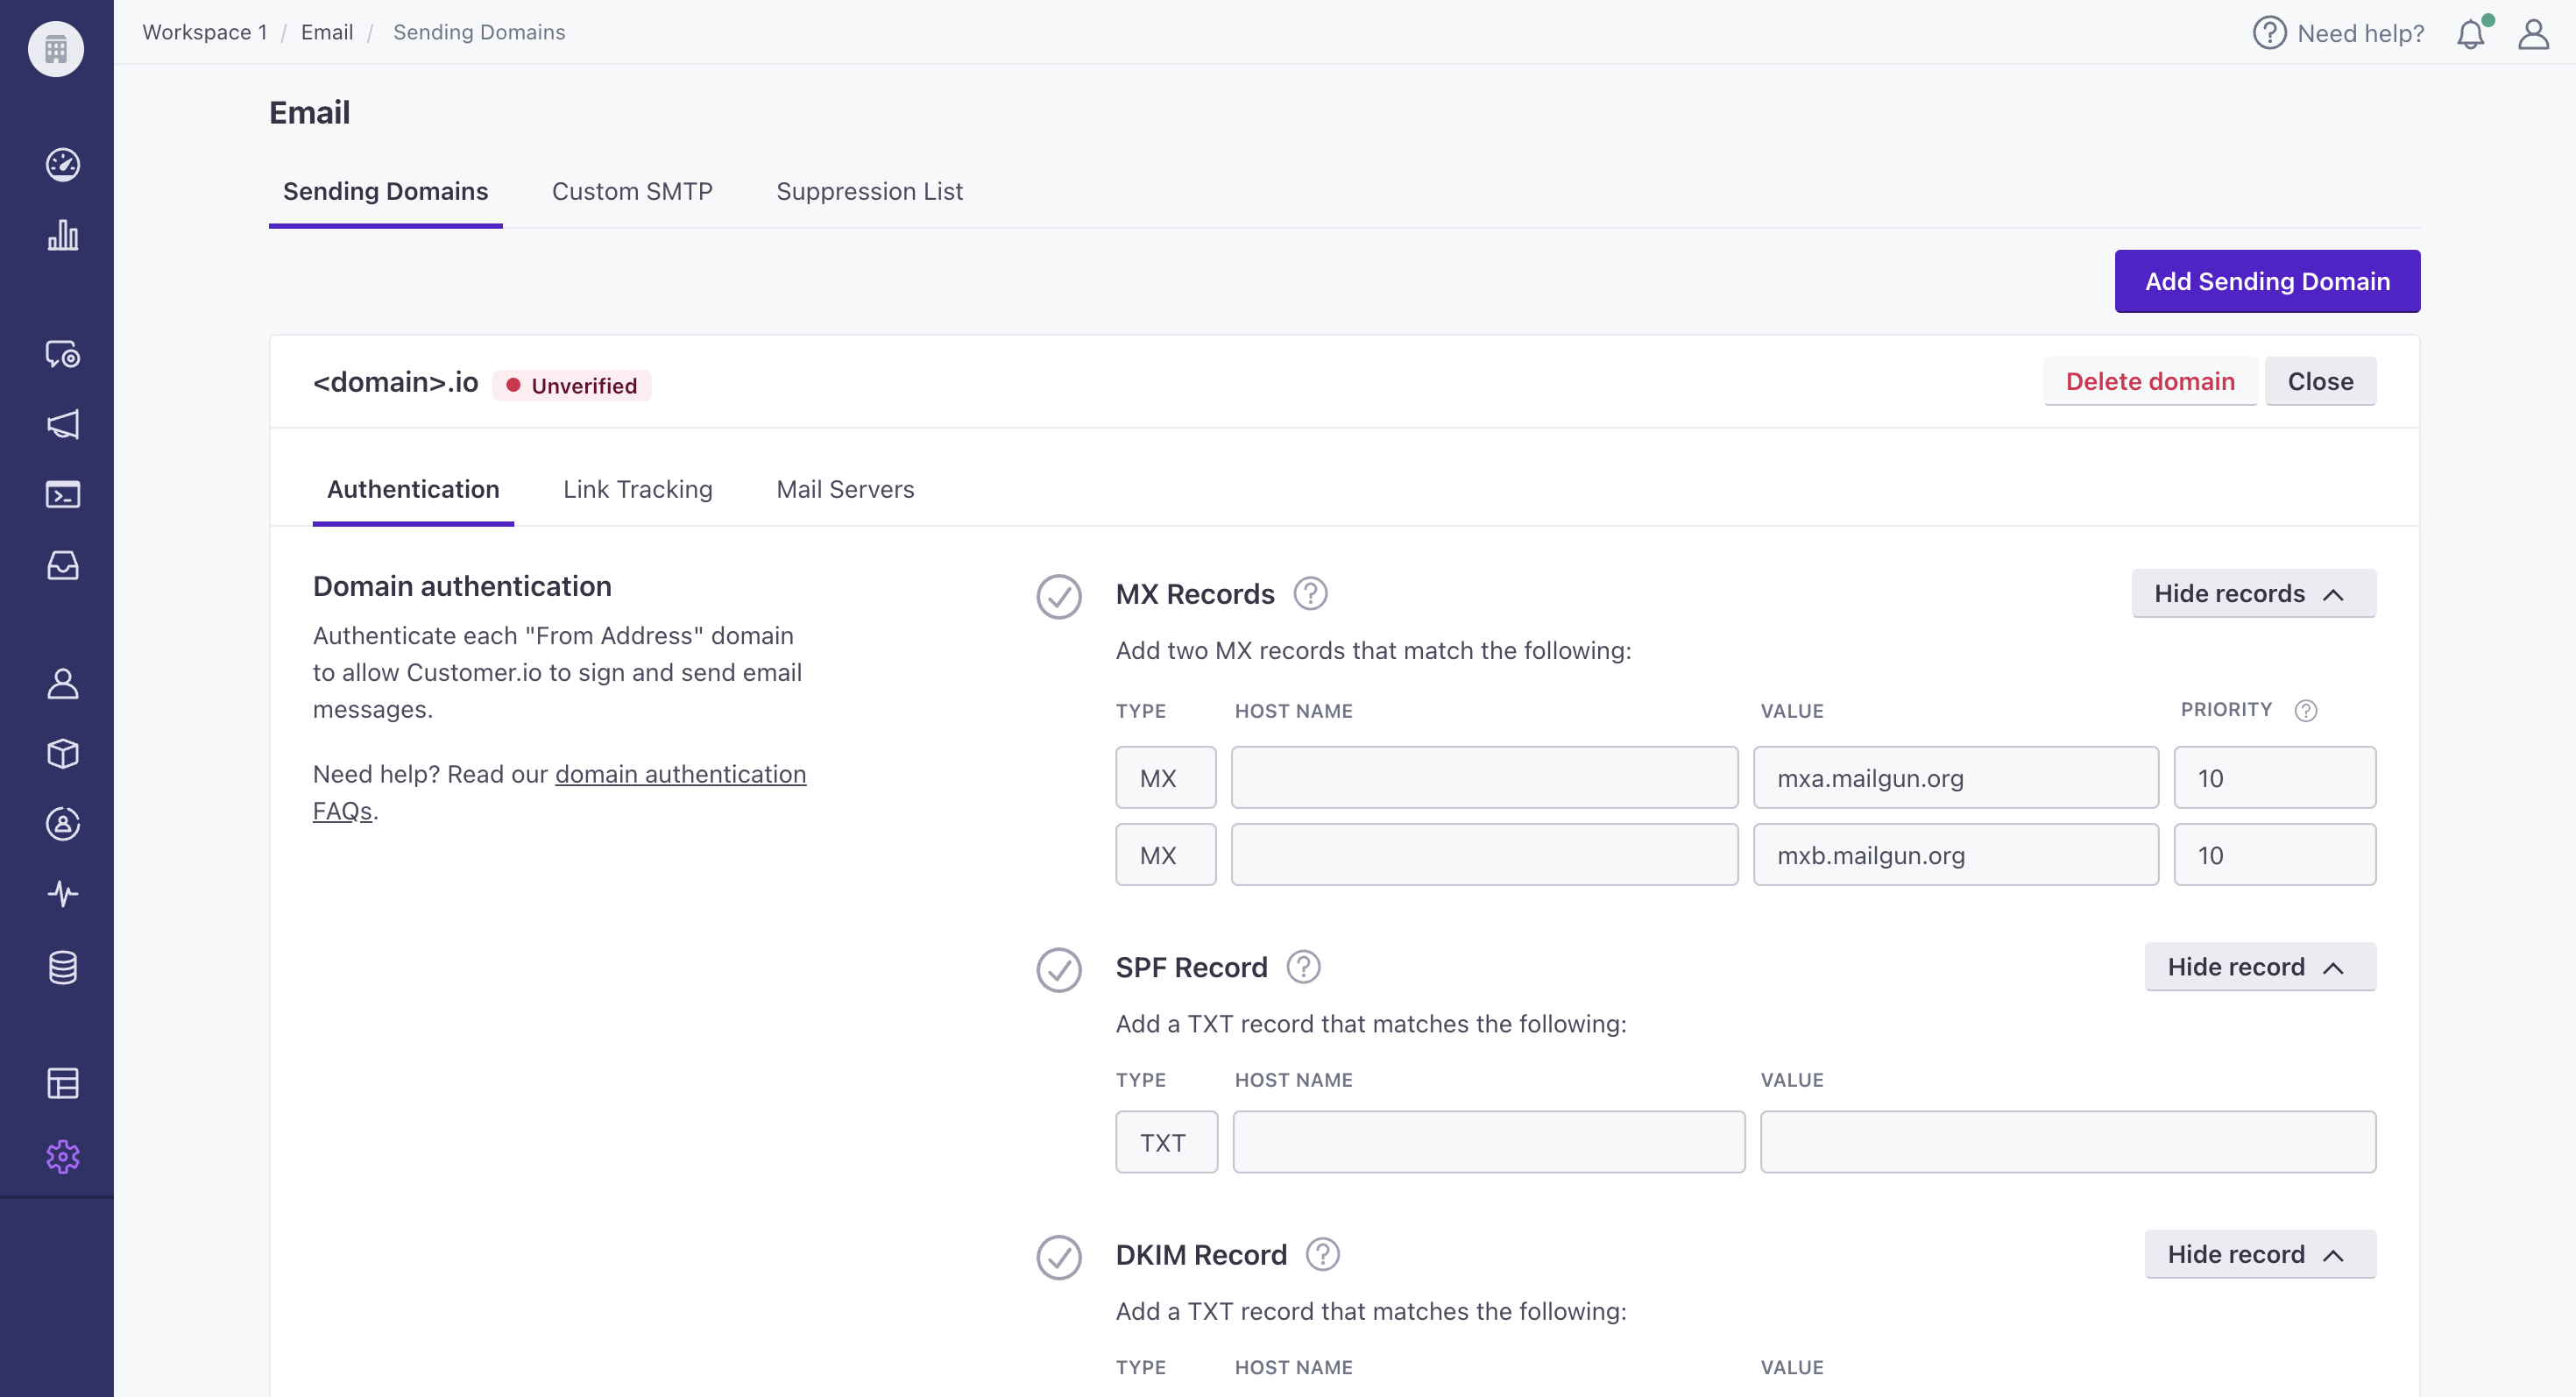Switch to Link Tracking tab
The image size is (2576, 1397).
638,489
